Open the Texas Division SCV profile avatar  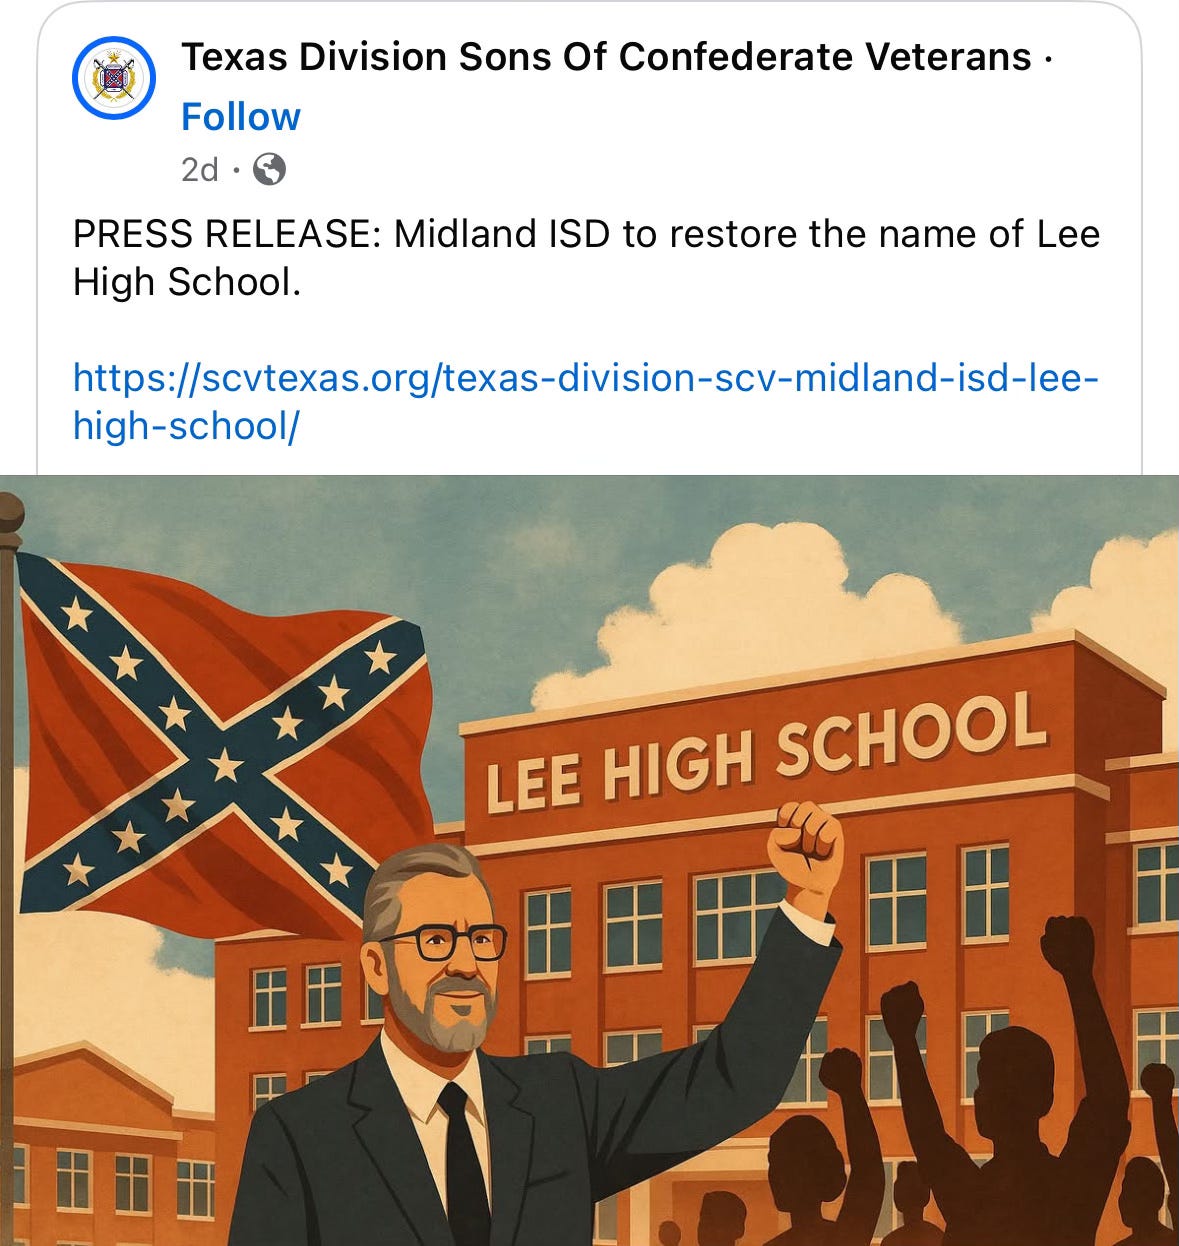coord(113,79)
